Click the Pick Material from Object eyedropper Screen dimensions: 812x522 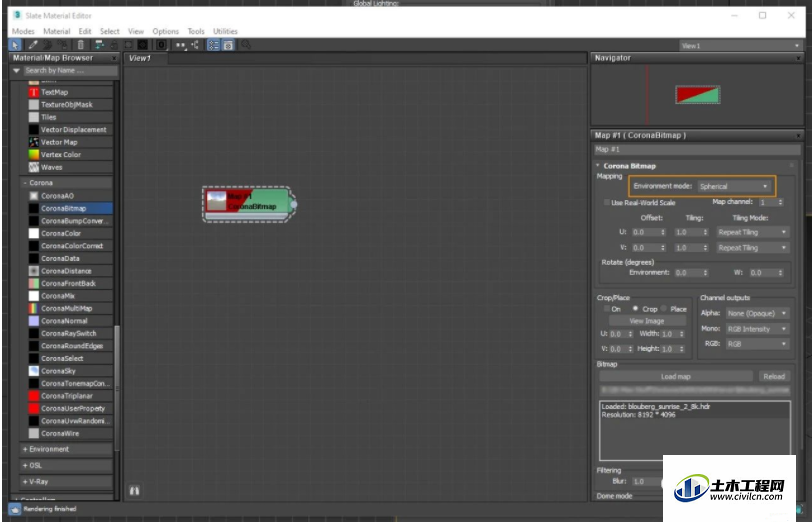pos(33,45)
